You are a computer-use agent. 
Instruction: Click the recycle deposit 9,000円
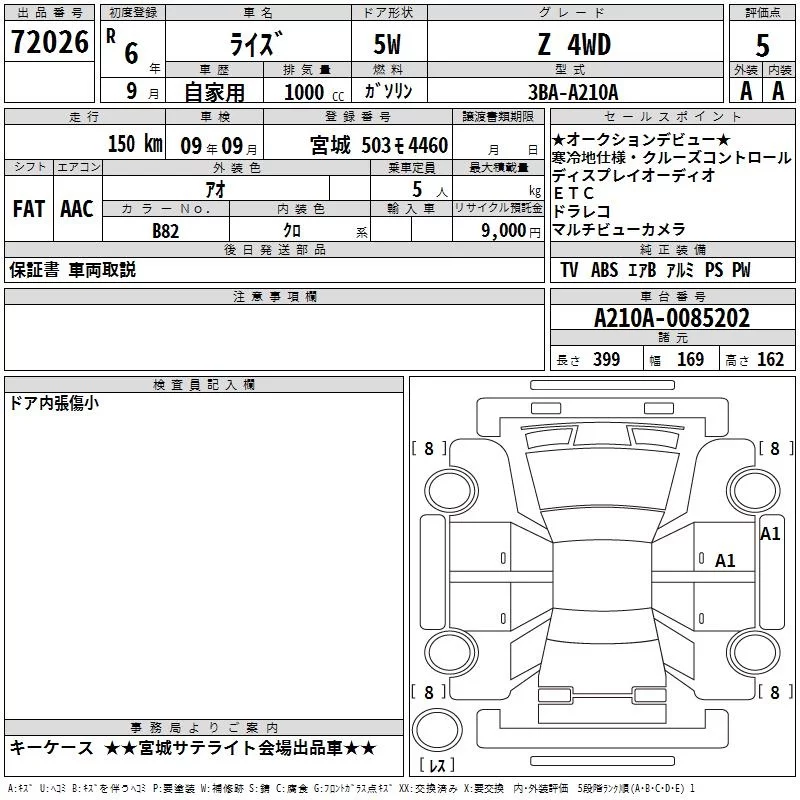coord(511,231)
